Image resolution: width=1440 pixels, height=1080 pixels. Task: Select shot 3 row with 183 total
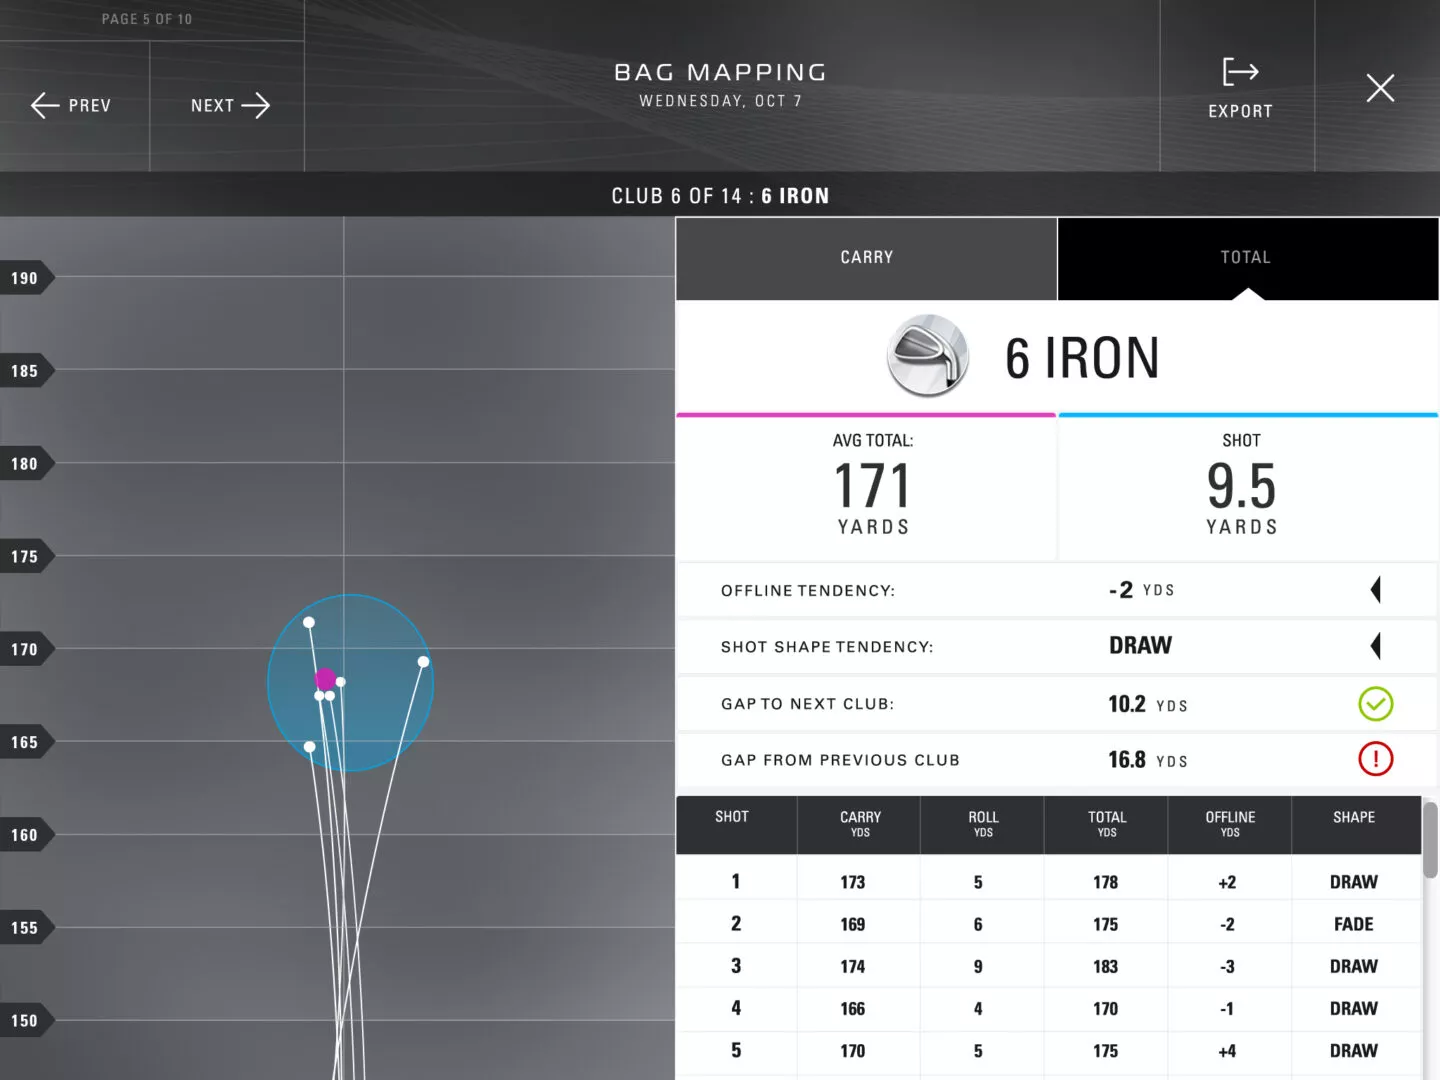[1048, 966]
